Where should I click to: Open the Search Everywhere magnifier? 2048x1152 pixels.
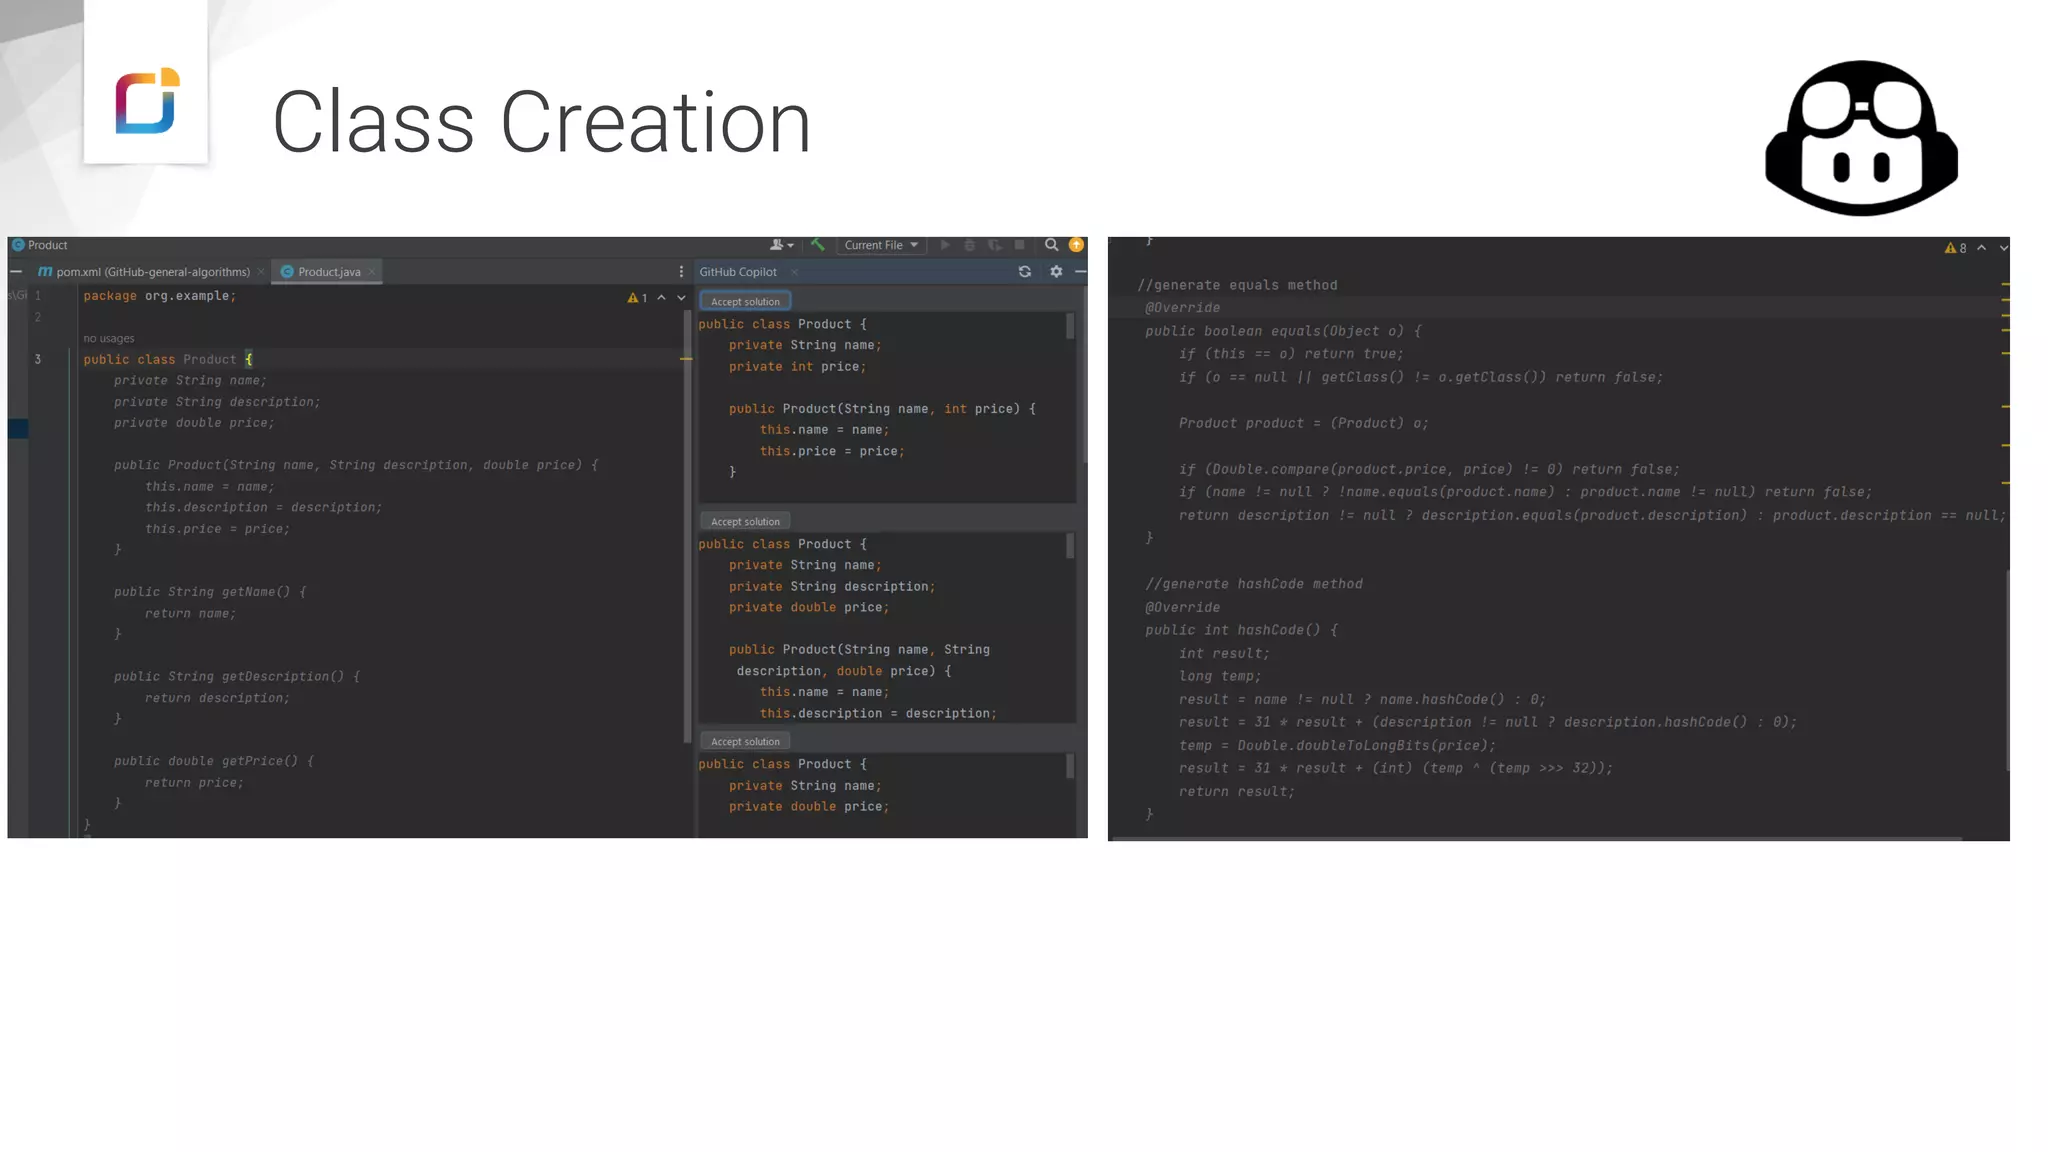(x=1051, y=245)
